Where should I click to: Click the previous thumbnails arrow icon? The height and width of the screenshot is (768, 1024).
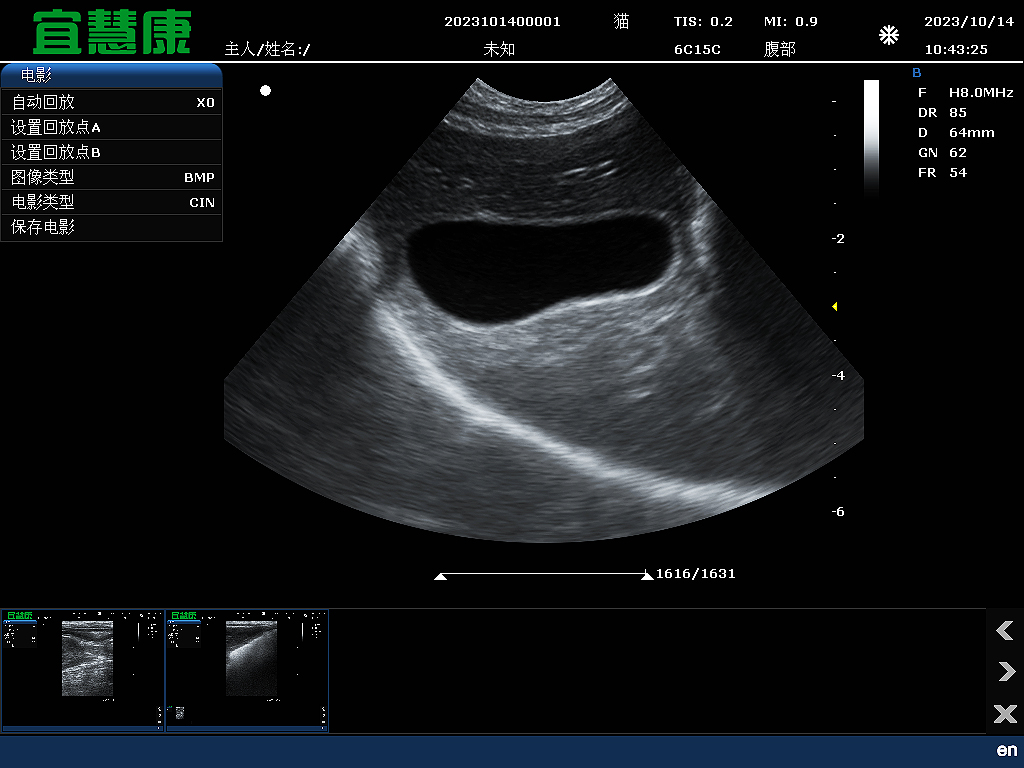coord(1005,630)
